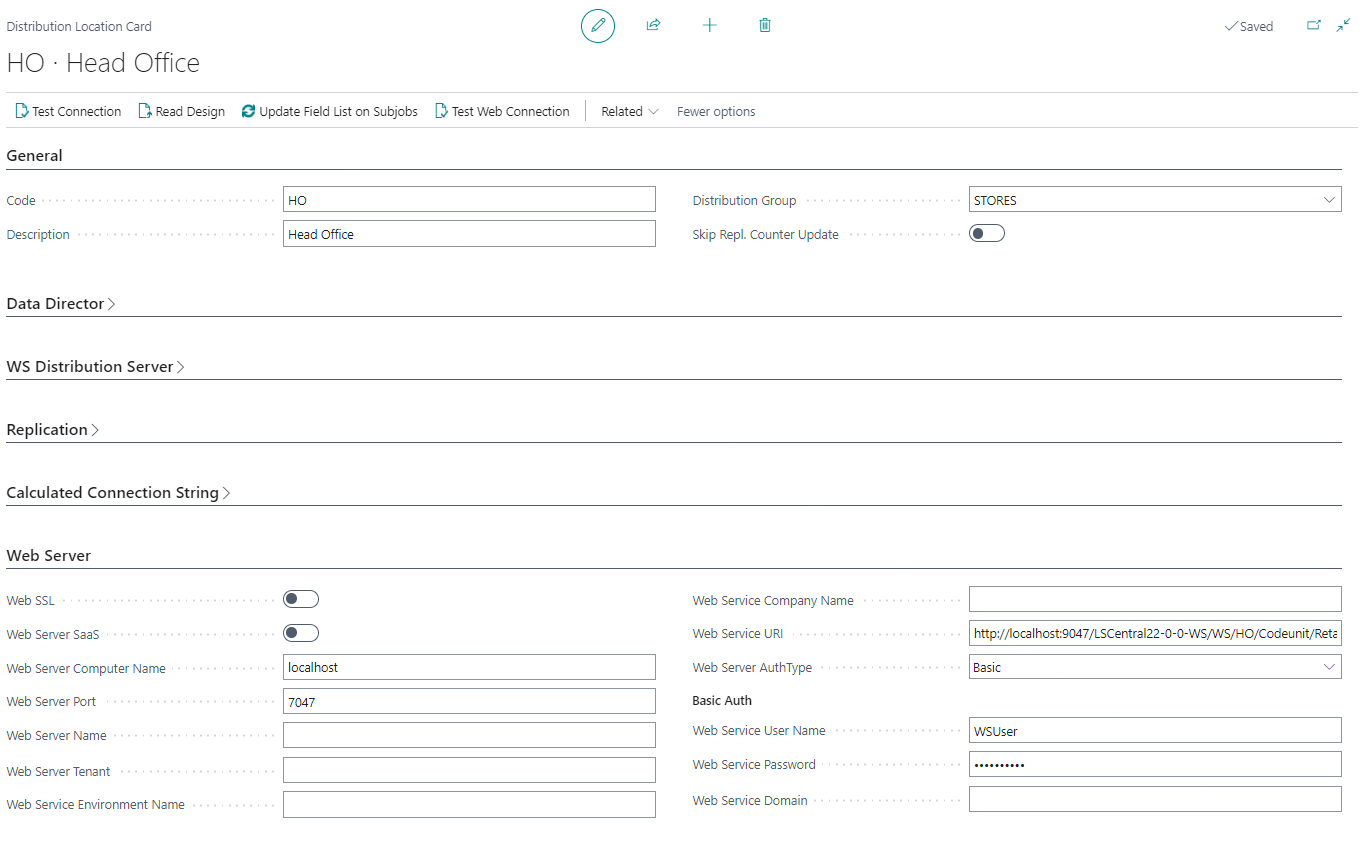Click Update Field List on Subjobs
Viewport: 1366px width, 843px height.
tap(329, 111)
